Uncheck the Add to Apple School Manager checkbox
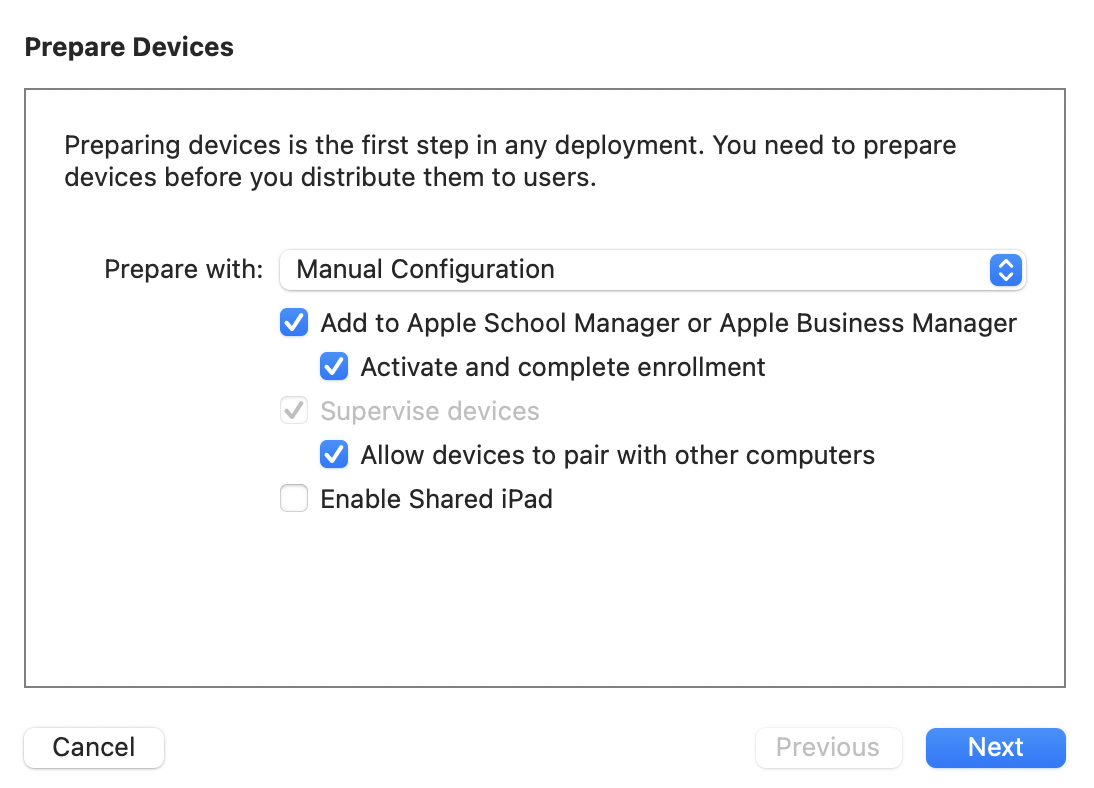The image size is (1094, 788). [x=294, y=323]
